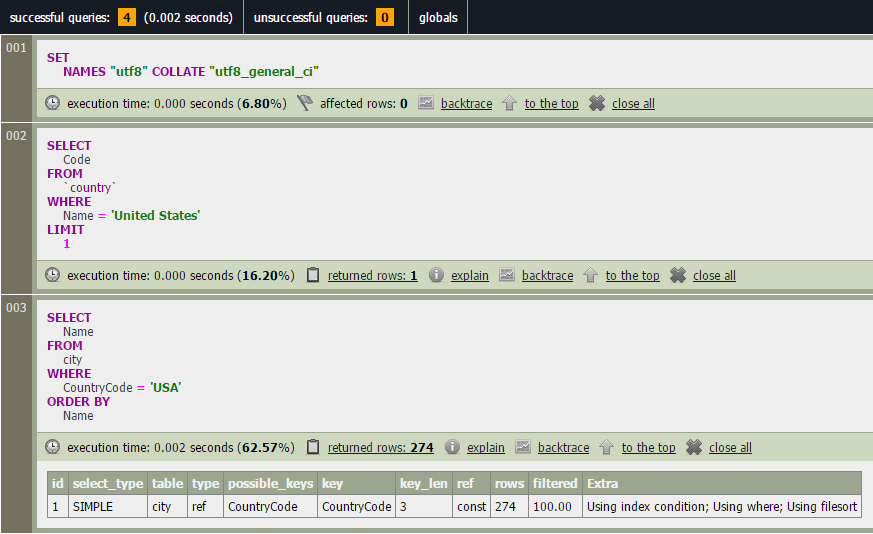
Task: Click the select_type column header
Action: (108, 483)
